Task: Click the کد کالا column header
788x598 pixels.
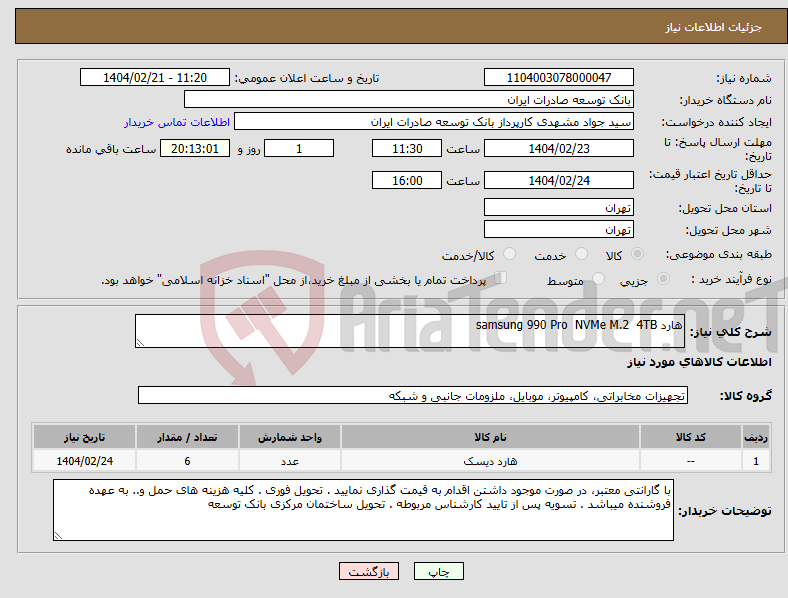Action: (x=691, y=437)
